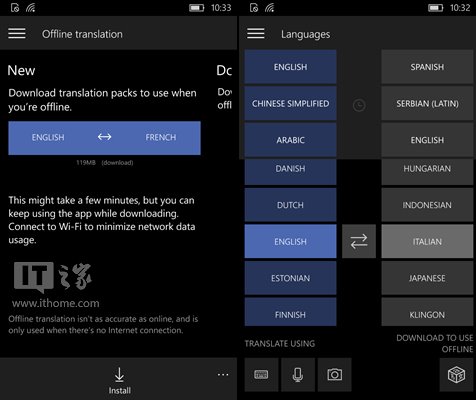Select highlighted Italian target language
The width and height of the screenshot is (476, 400).
pos(427,241)
